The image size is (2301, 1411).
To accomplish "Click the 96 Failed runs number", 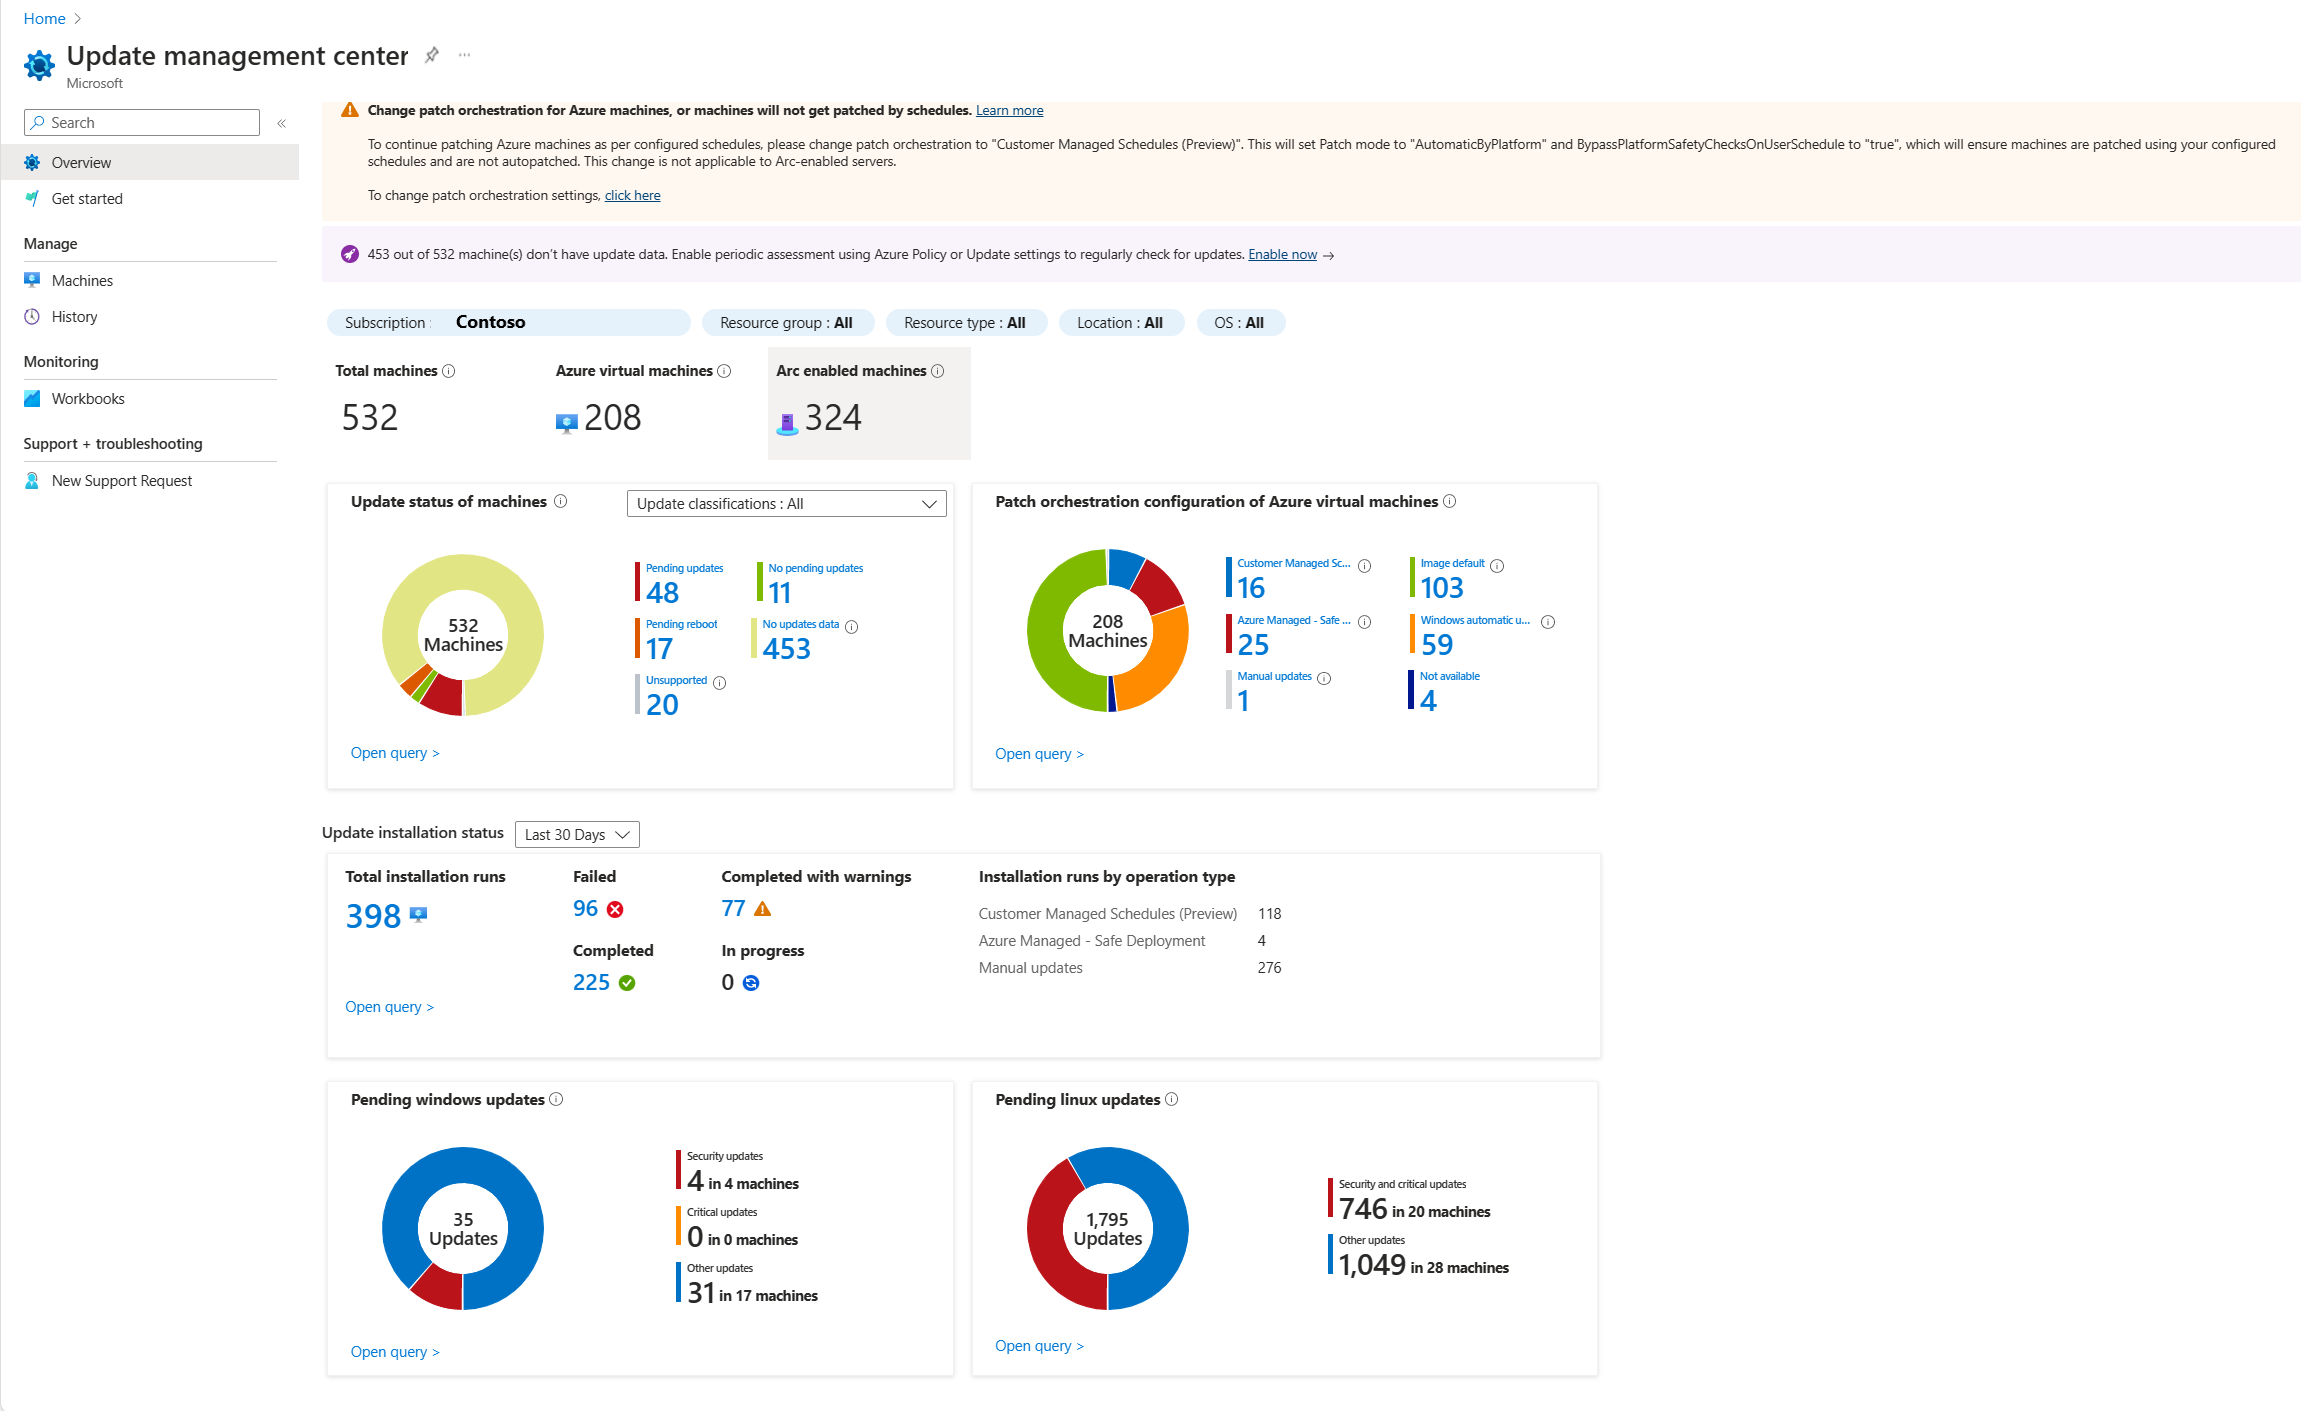I will (x=585, y=908).
